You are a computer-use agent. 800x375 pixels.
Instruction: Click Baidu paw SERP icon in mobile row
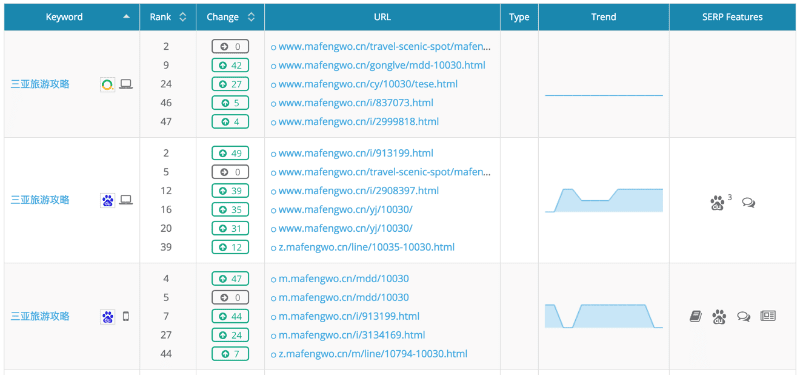point(719,317)
